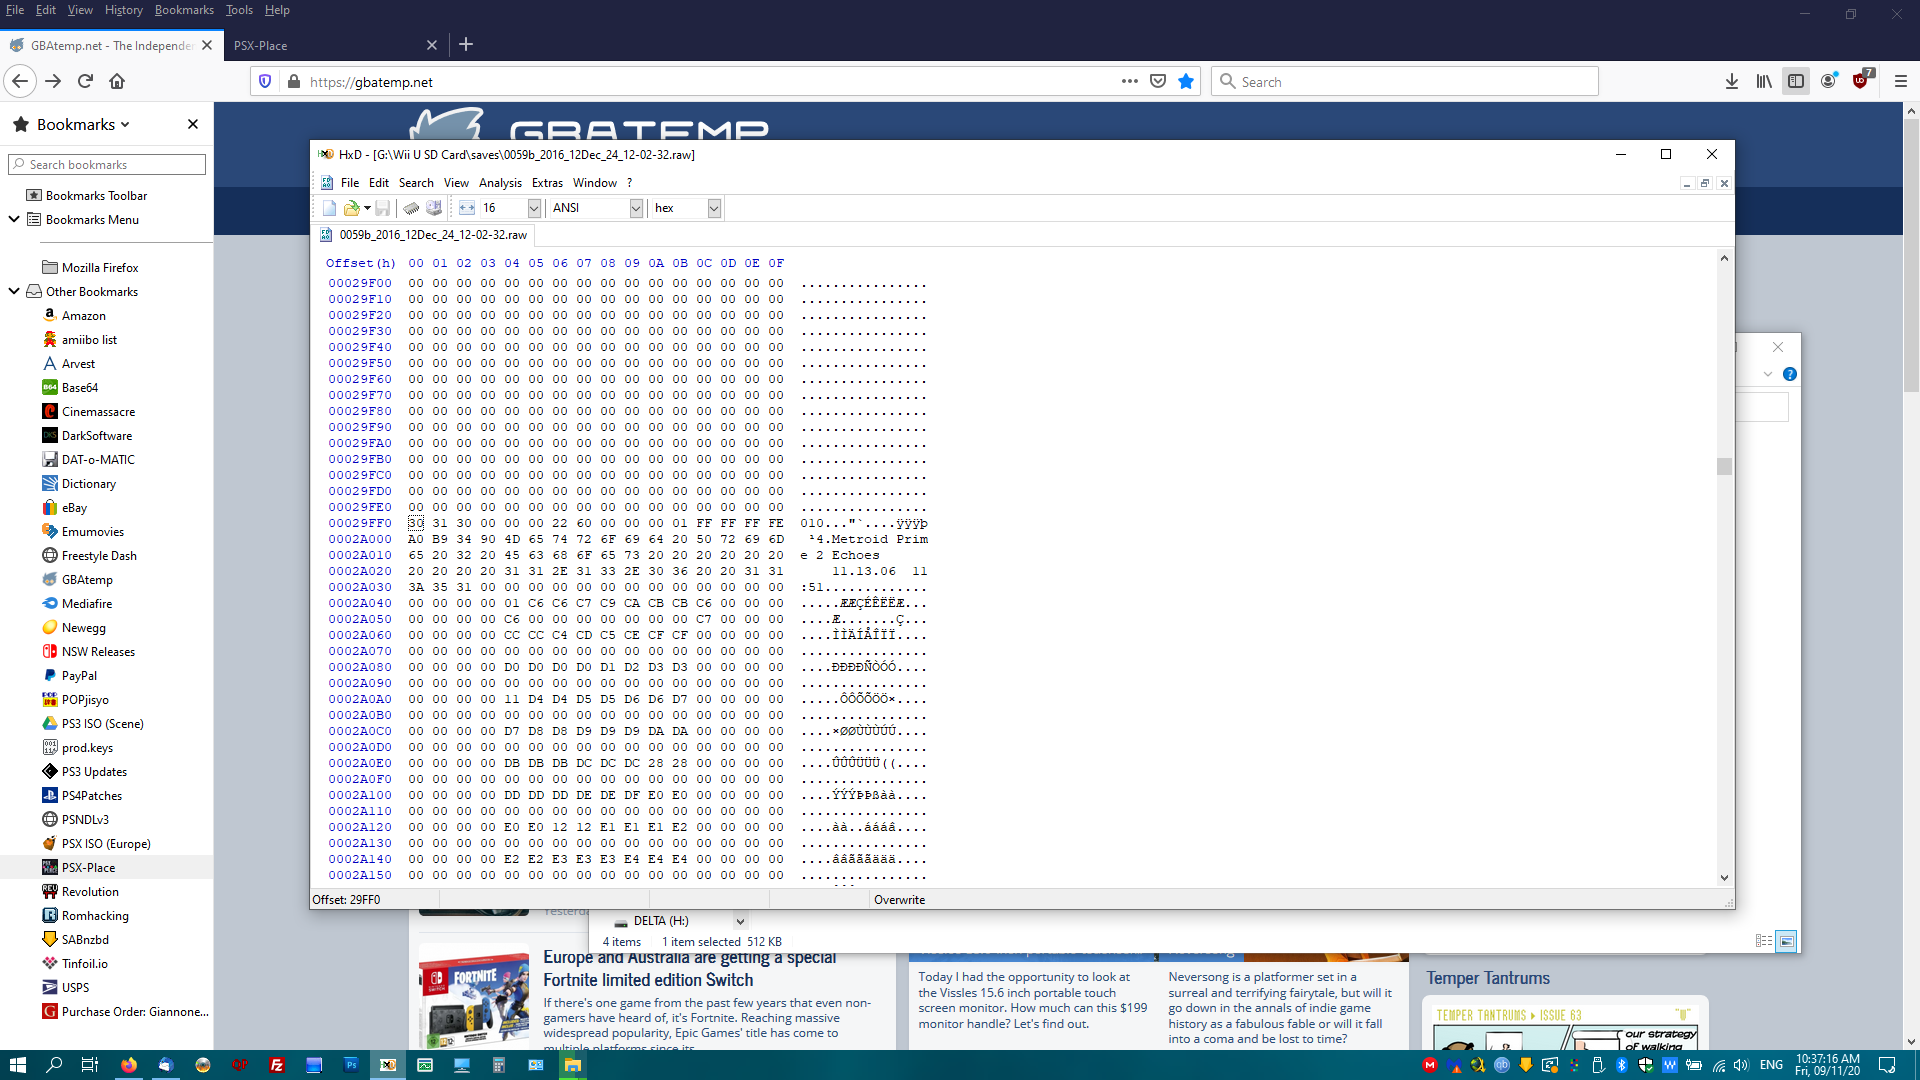Collapse the Other Bookmarks folder
1920x1080 pixels.
coord(14,291)
